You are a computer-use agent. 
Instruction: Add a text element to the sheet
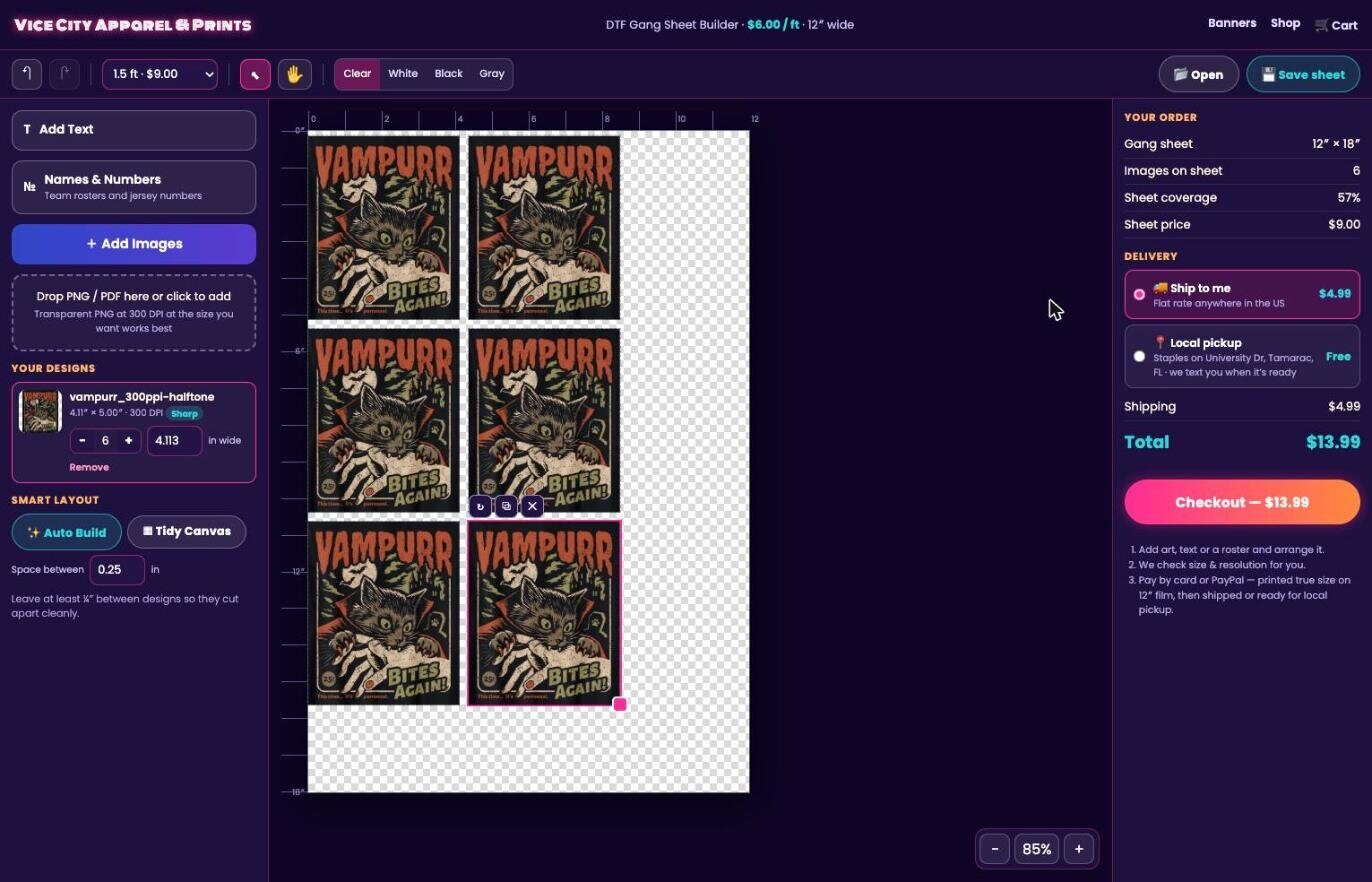click(x=134, y=130)
